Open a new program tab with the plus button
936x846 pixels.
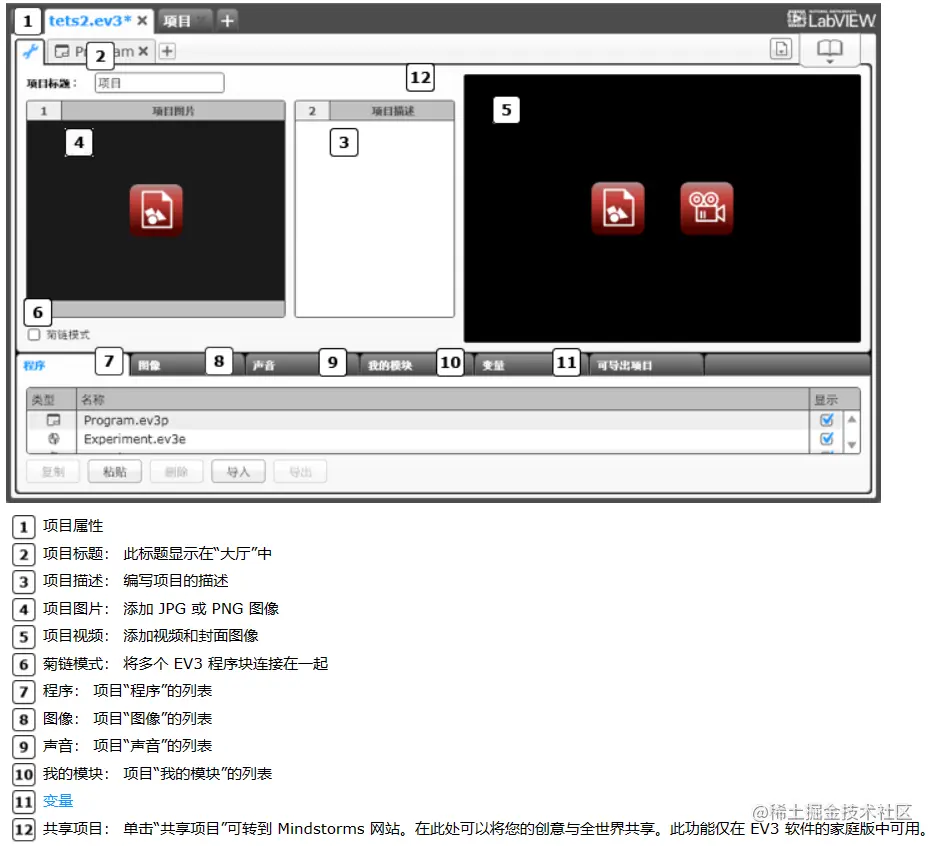170,50
